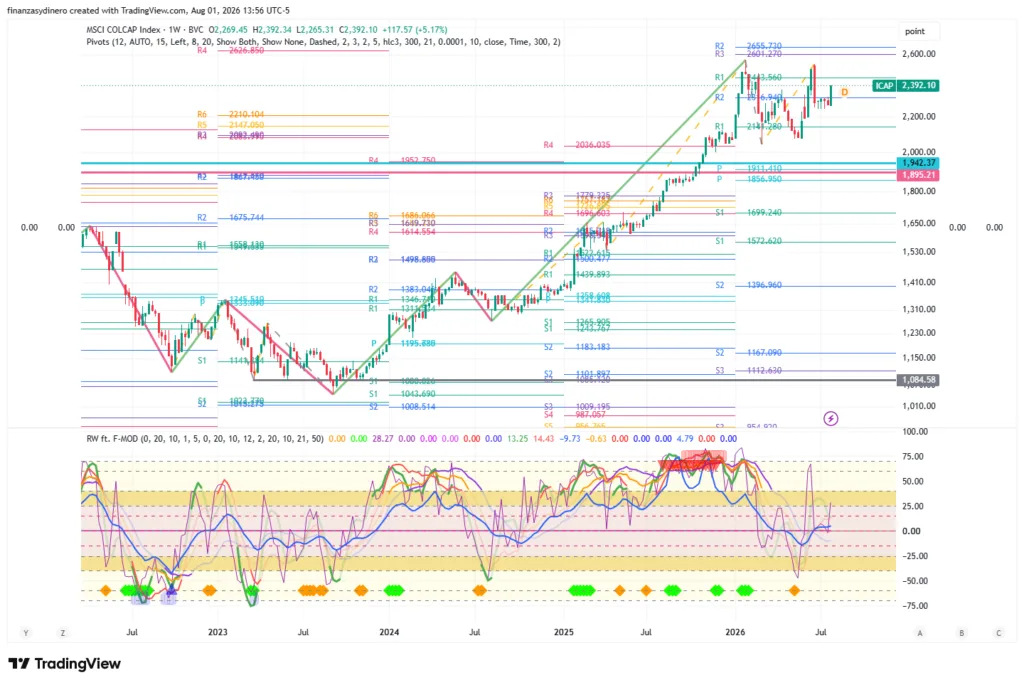This screenshot has height=685, width=1024.
Task: Click the orange D marker beside the last candle
Action: [x=844, y=92]
